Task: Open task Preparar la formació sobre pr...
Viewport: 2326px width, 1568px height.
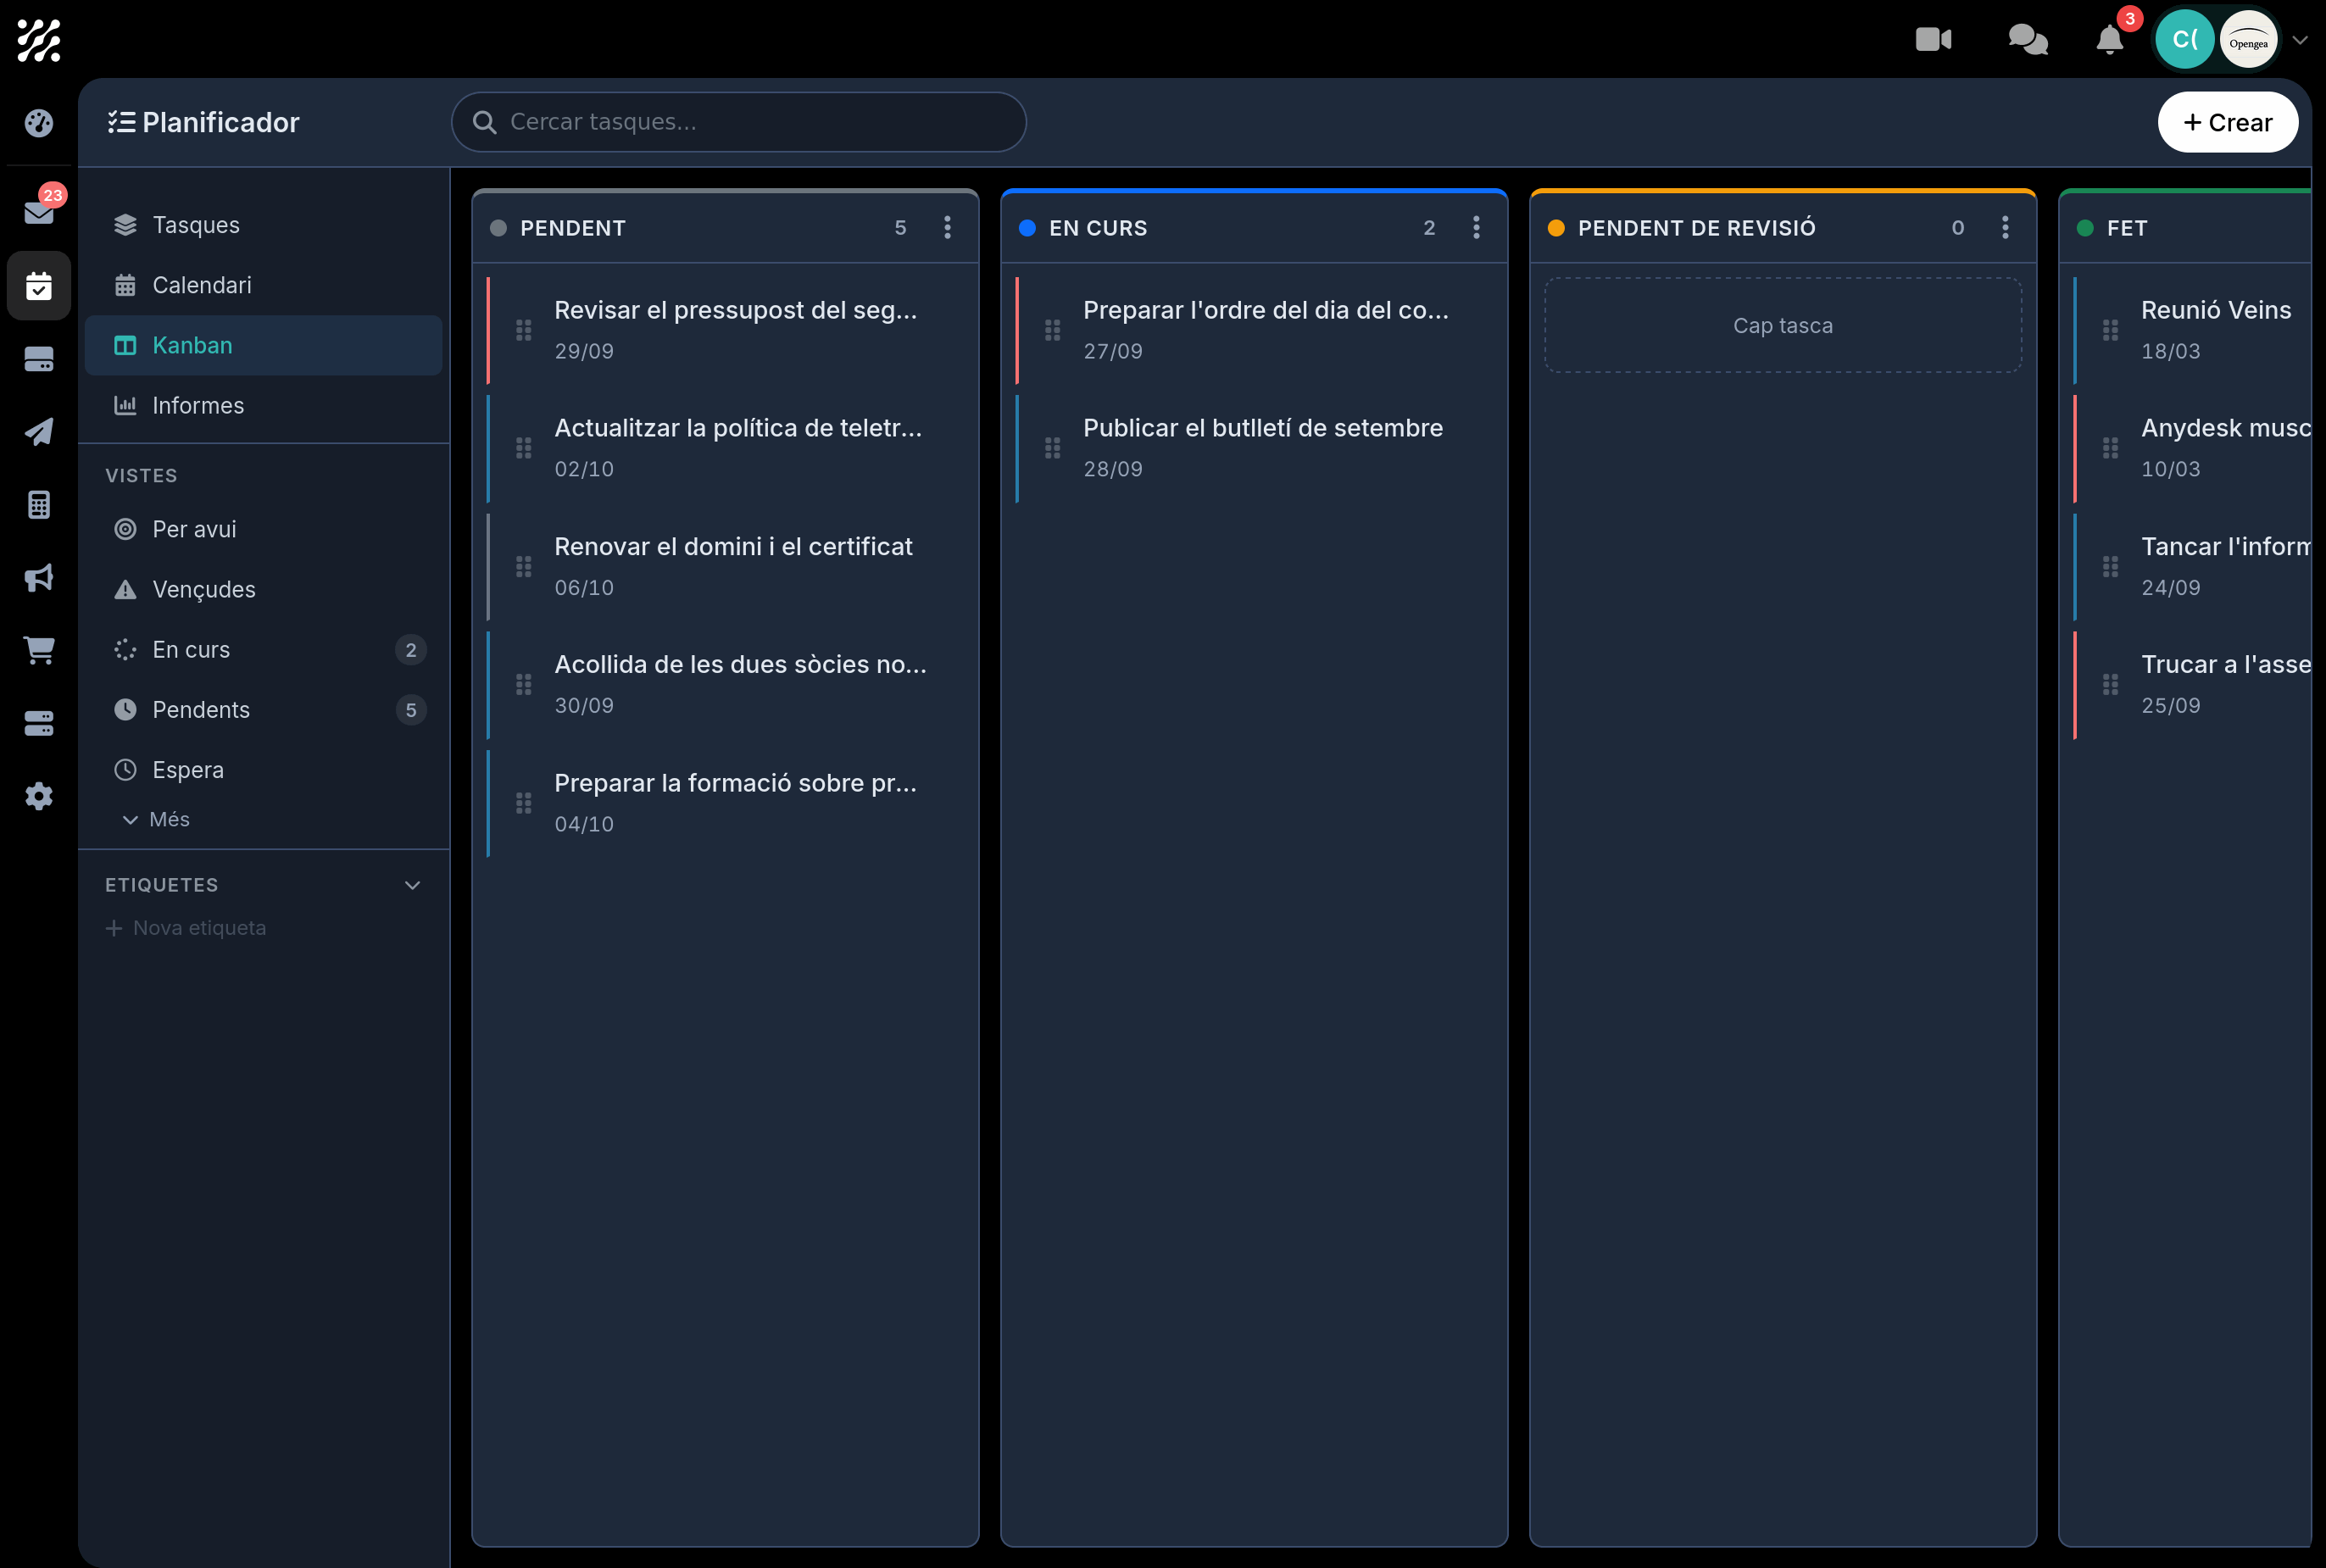Action: [726, 803]
